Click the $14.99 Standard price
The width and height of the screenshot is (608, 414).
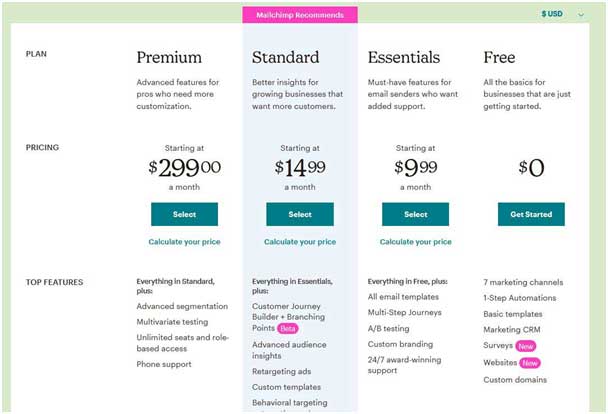tap(300, 167)
